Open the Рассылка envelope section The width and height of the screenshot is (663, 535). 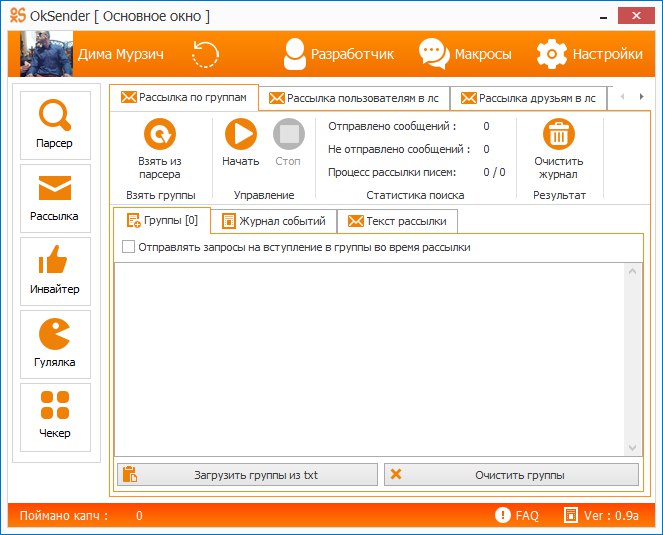[x=55, y=198]
